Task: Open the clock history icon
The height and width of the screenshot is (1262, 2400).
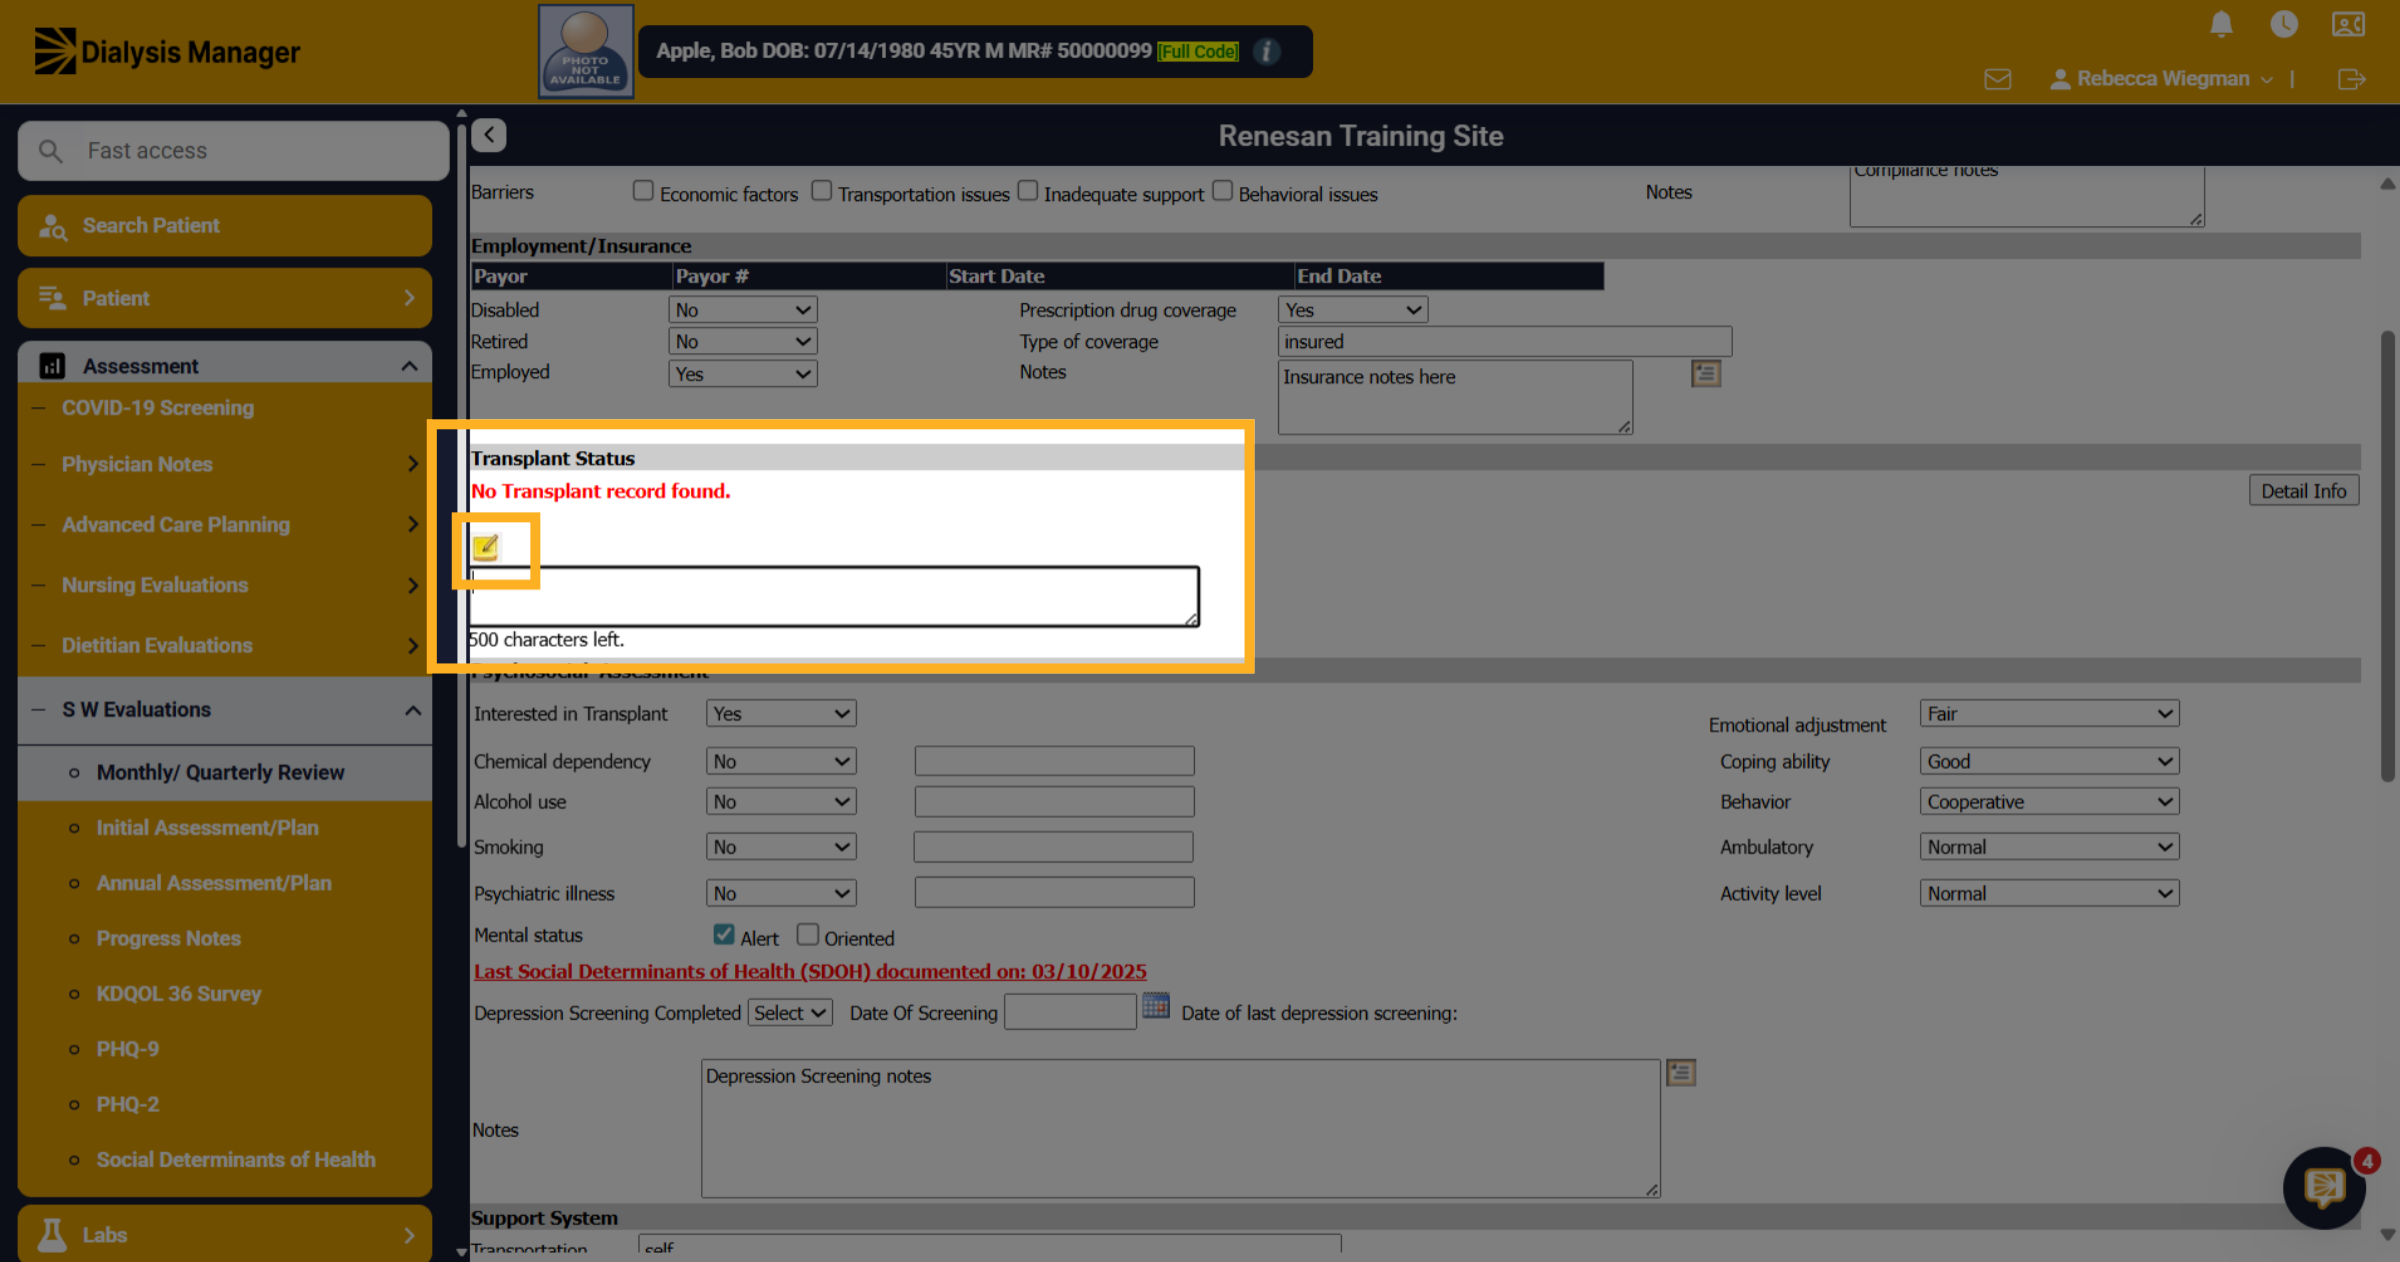Action: [2284, 24]
